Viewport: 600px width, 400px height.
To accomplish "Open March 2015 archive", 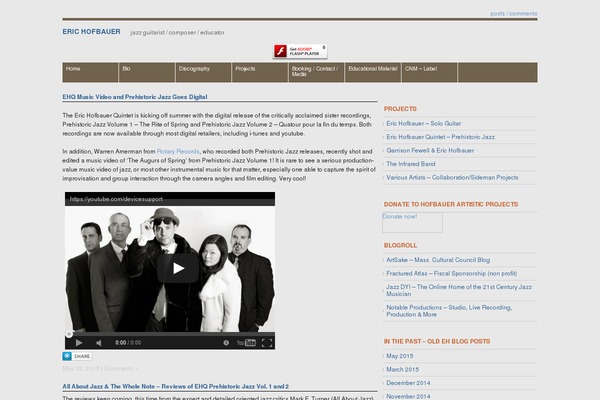I will coord(403,369).
